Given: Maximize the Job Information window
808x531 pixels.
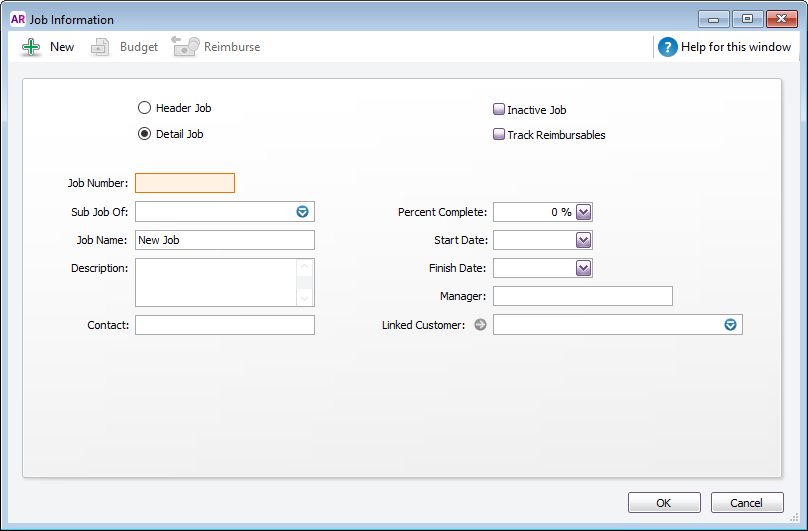Looking at the screenshot, I should (747, 19).
